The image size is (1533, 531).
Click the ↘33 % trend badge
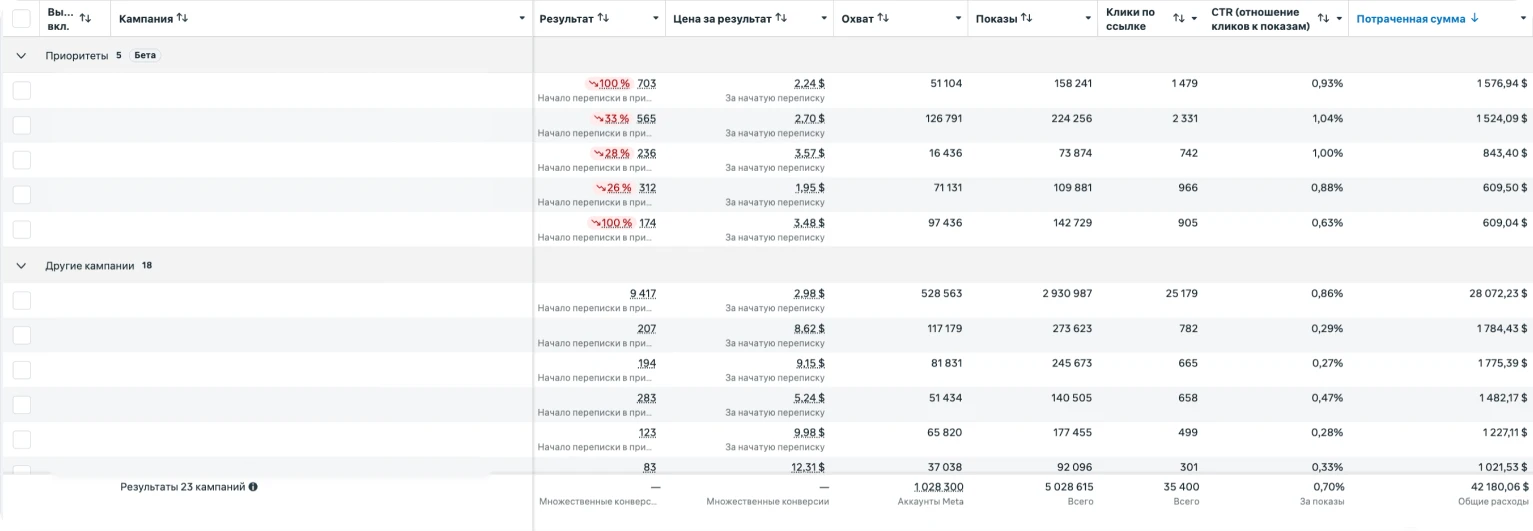coord(611,119)
